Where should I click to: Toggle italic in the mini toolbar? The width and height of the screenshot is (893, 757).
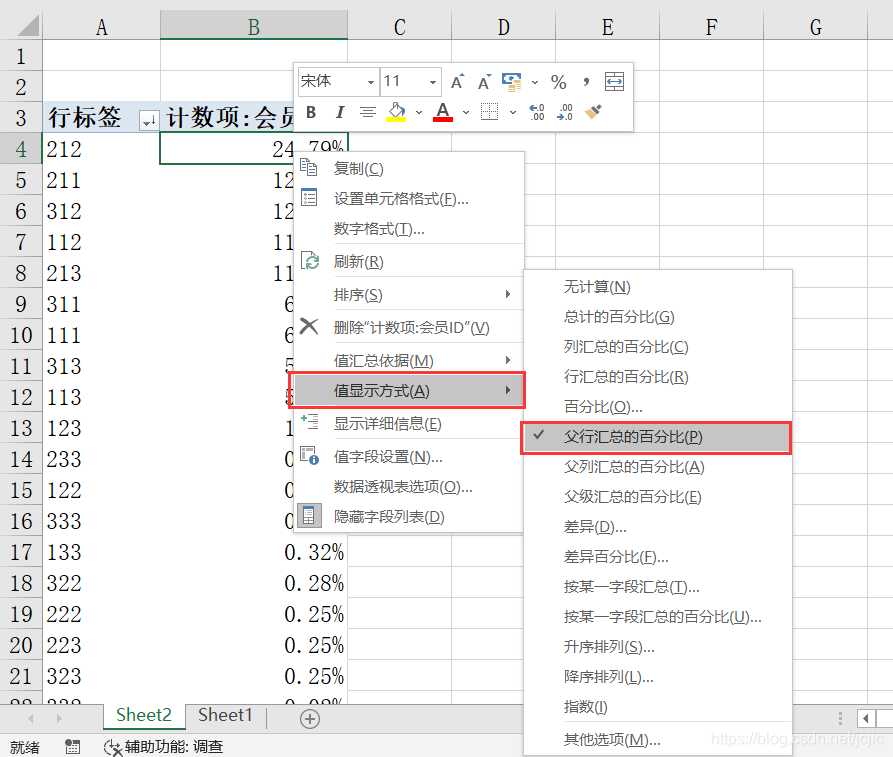point(339,112)
